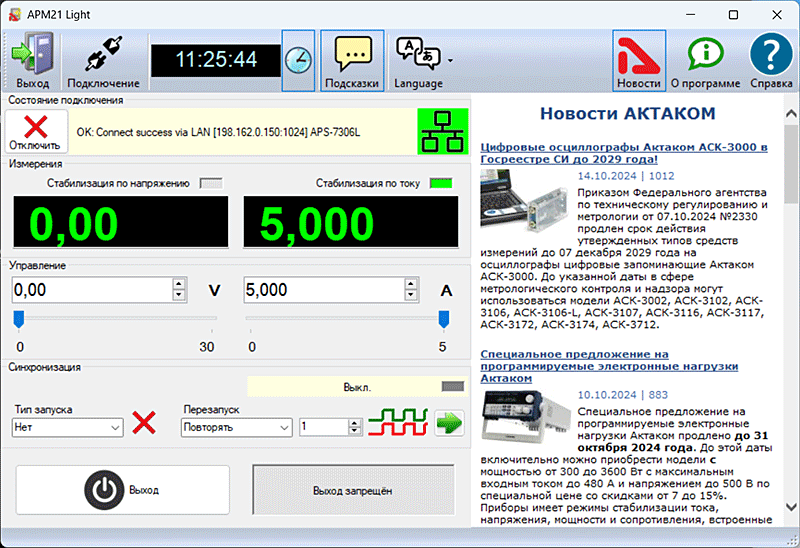Click the connection status OK message
Image resolution: width=800 pixels, height=548 pixels.
[218, 132]
